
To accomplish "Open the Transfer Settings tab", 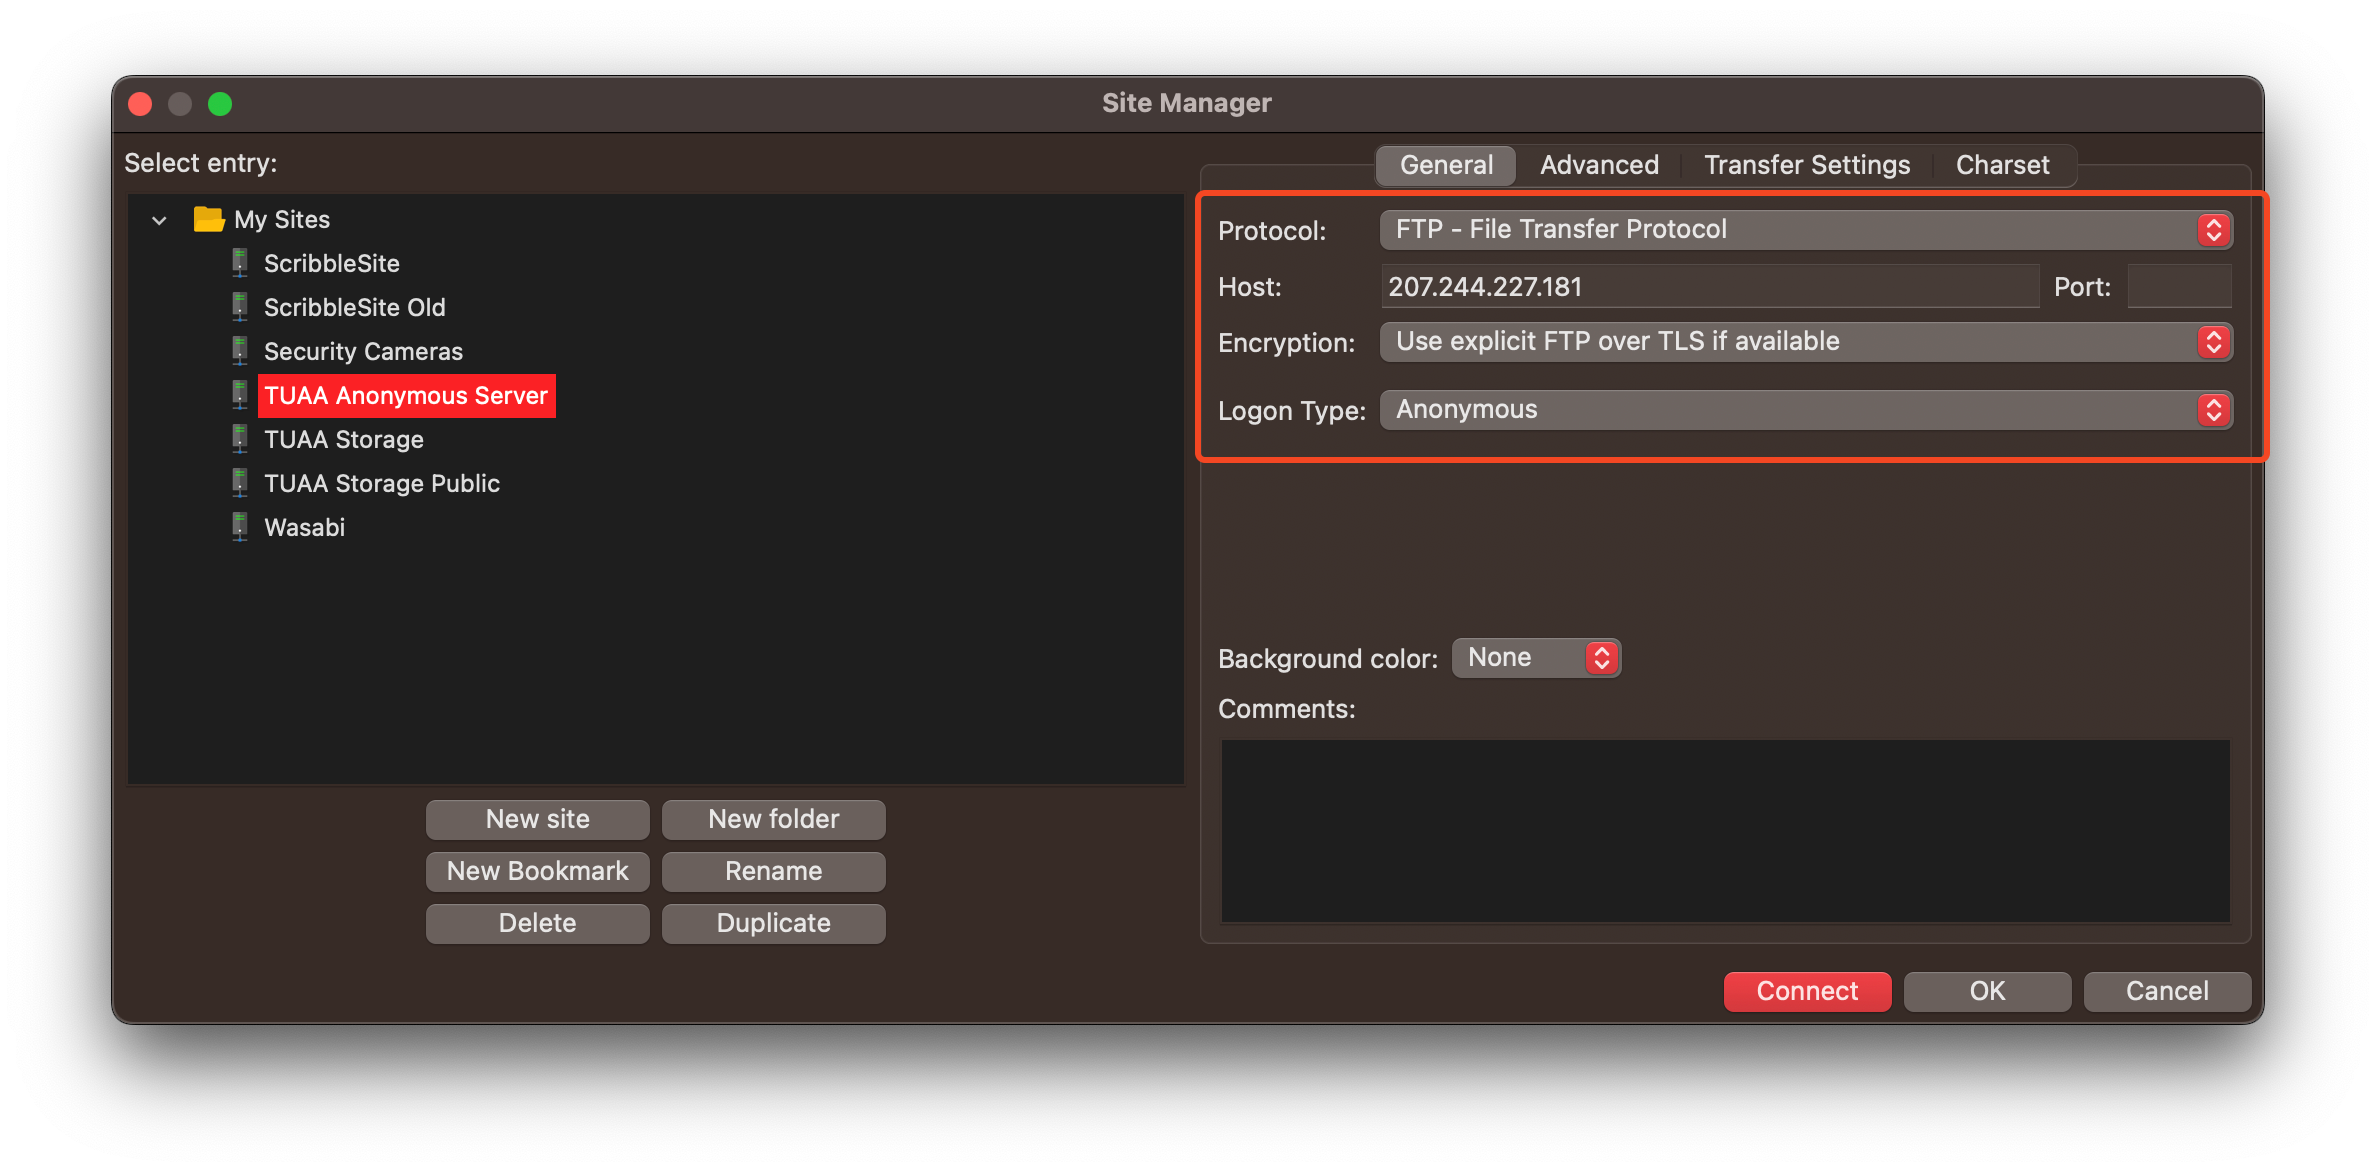I will coord(1806,164).
